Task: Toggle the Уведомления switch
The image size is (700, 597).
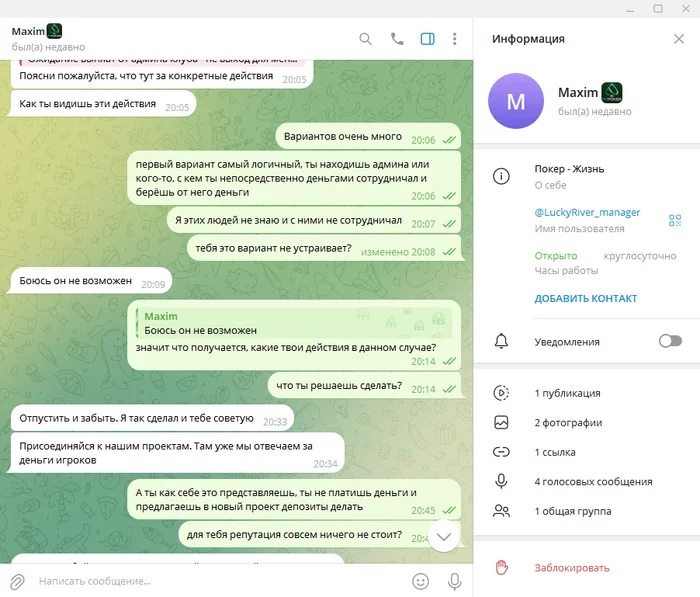Action: tap(670, 341)
